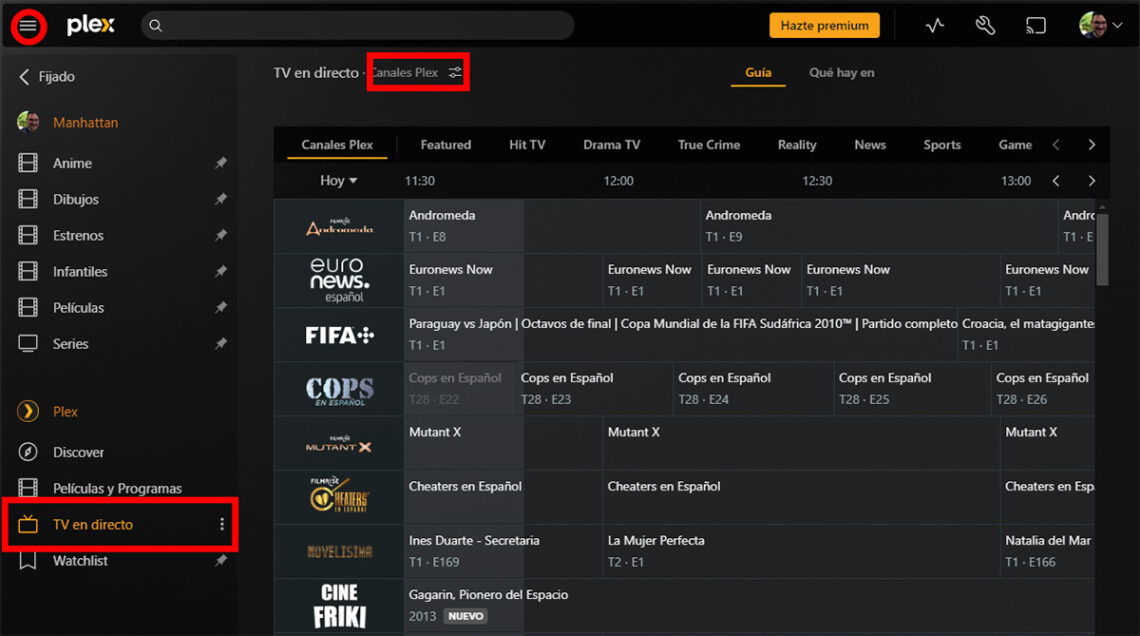Screen dimensions: 1140x636
Task: Switch to the Qué hay en tab
Action: [x=841, y=73]
